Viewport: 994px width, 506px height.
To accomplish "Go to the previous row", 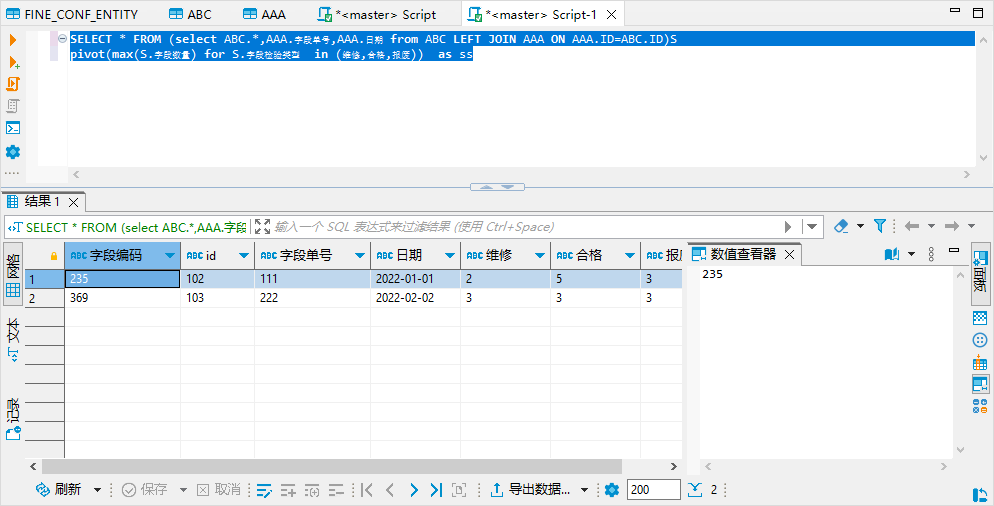I will tap(390, 490).
